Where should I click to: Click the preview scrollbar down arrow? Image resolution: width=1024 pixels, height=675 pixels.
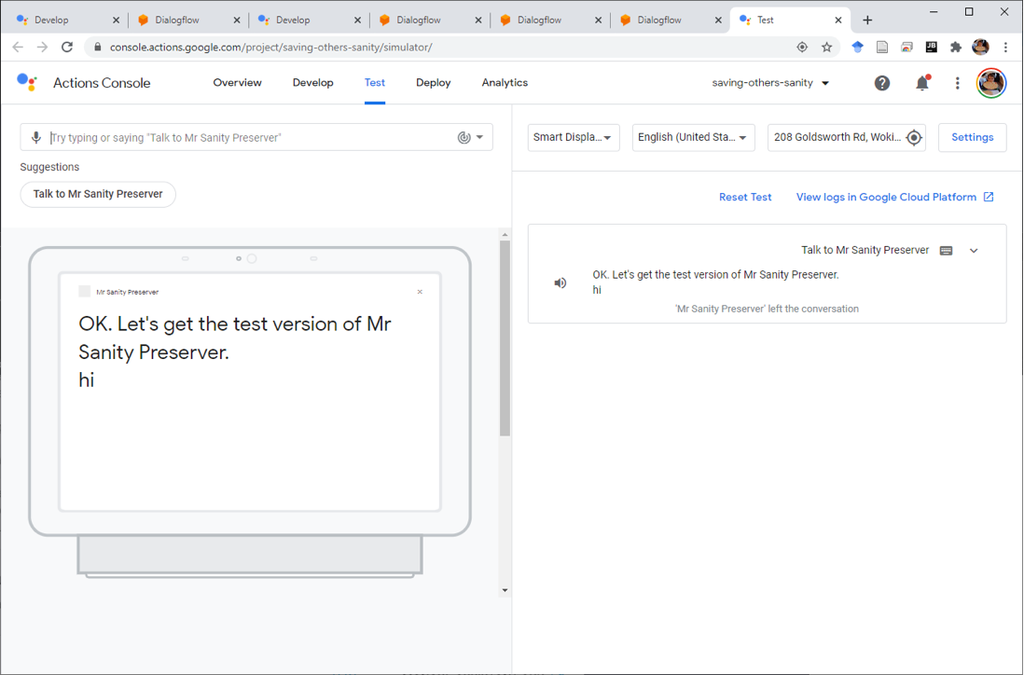click(x=504, y=590)
